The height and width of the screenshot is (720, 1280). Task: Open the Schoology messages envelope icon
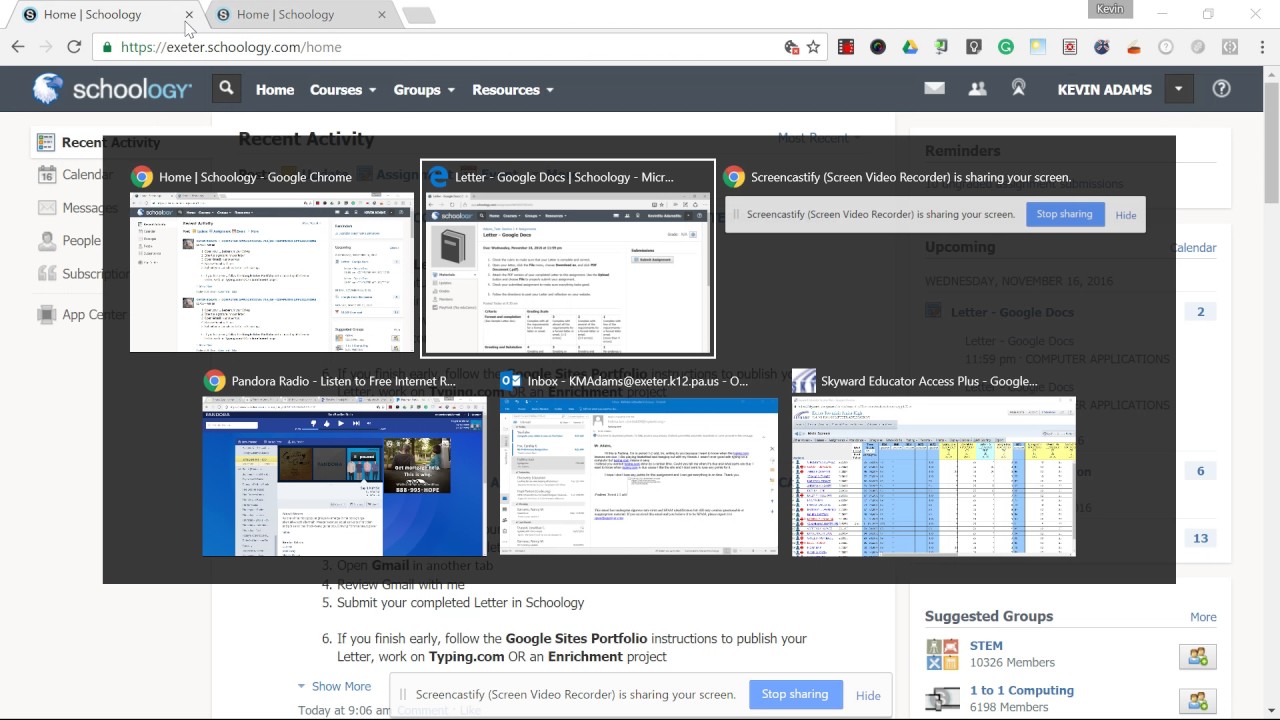tap(934, 89)
